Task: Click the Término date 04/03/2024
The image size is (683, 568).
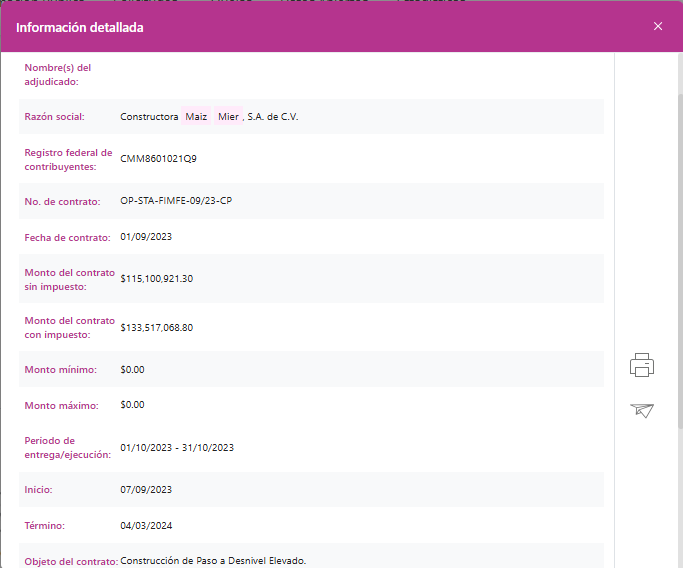Action: 146,525
